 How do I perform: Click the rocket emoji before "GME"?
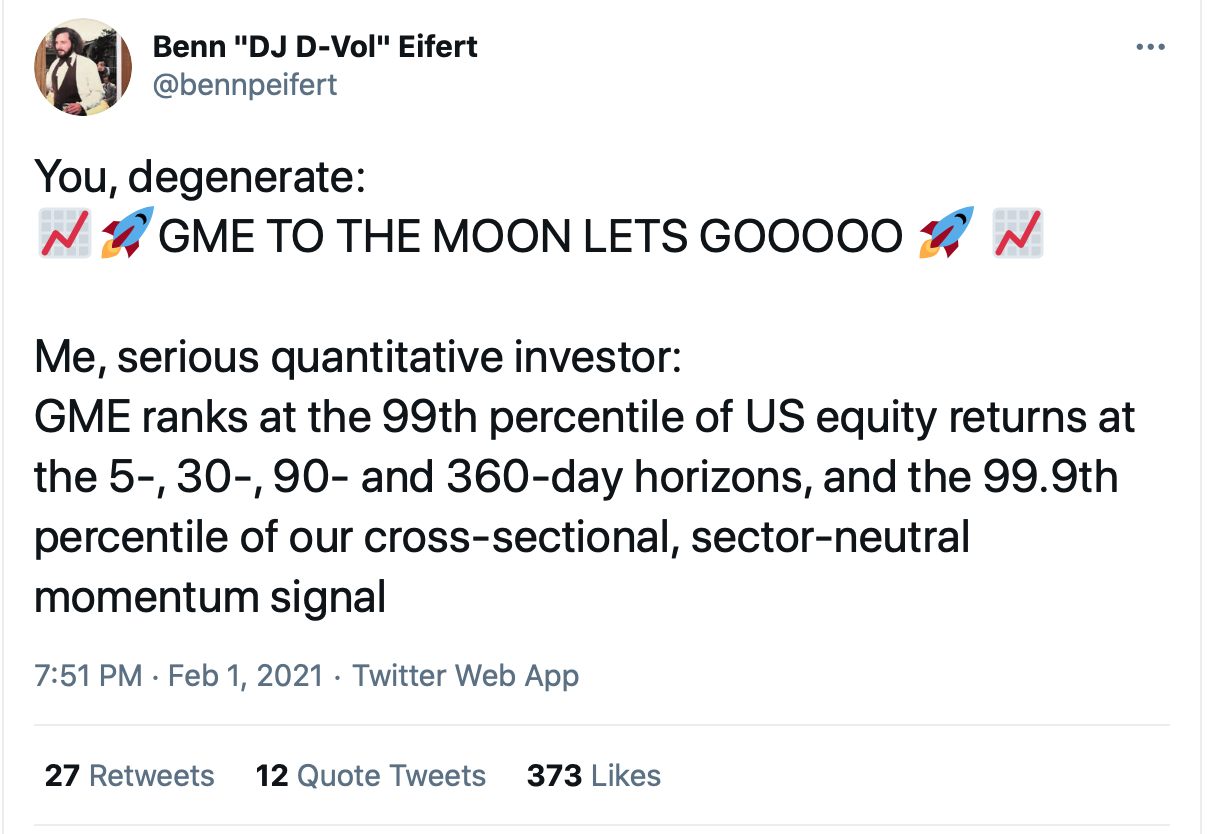click(127, 234)
